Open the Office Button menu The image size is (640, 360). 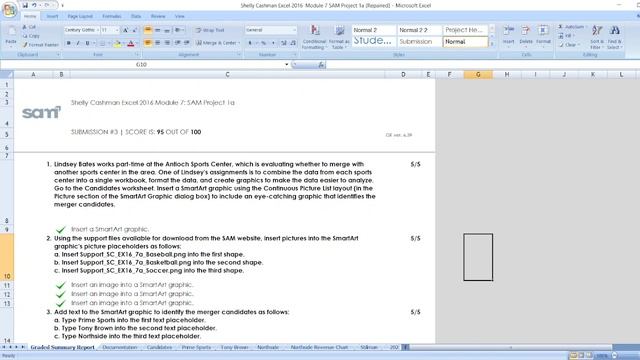(9, 10)
